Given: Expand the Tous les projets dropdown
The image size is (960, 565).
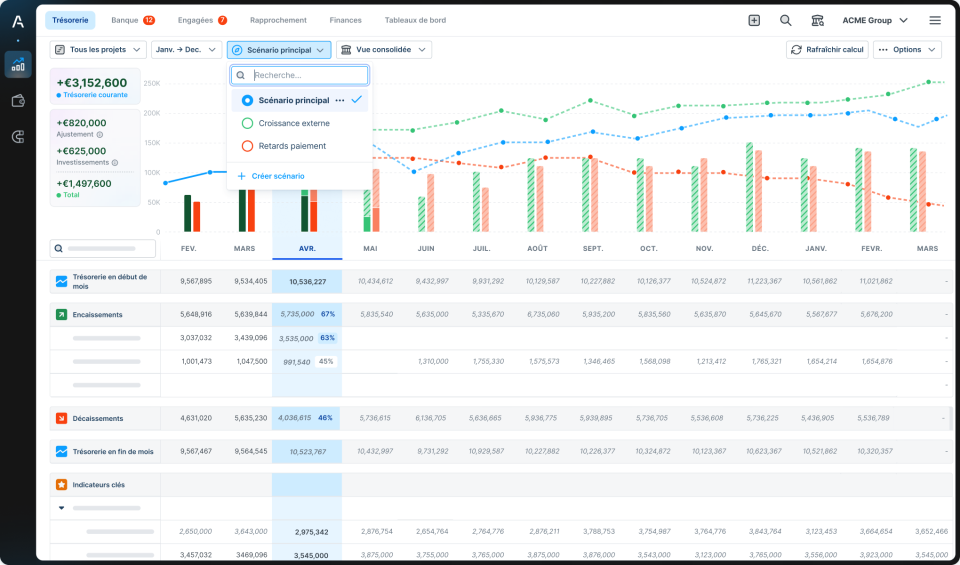Looking at the screenshot, I should coord(99,50).
